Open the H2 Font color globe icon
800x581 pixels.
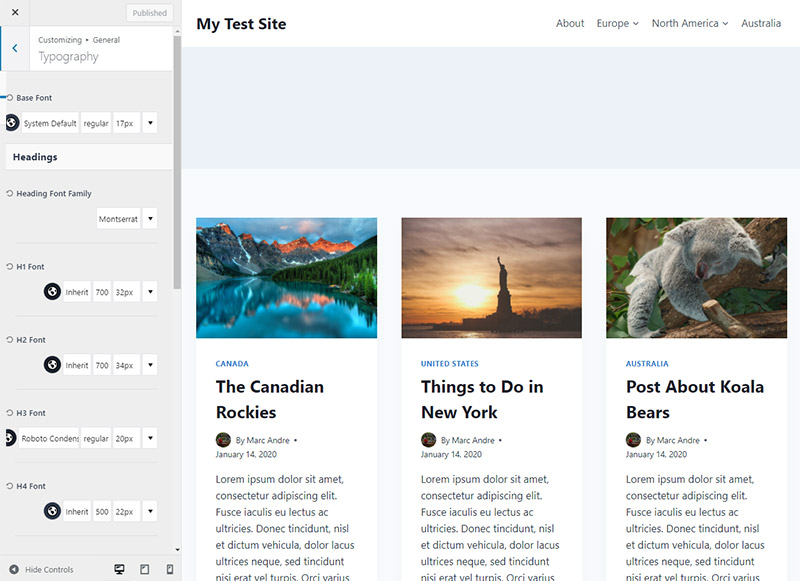52,364
